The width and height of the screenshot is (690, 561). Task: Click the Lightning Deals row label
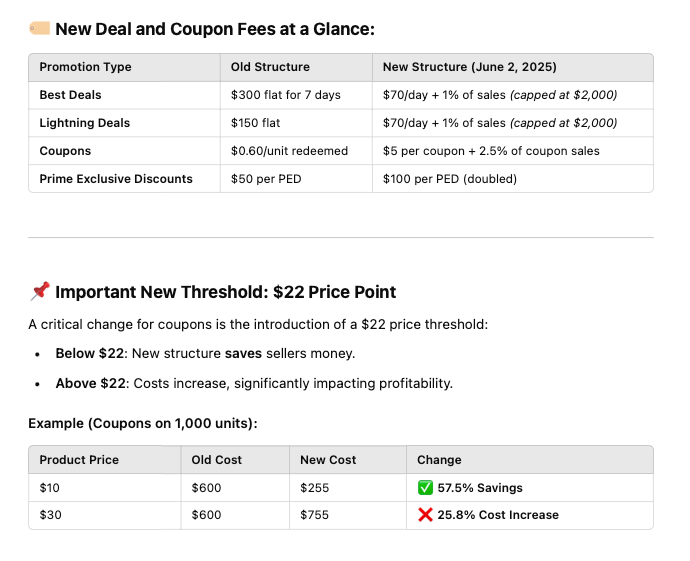(84, 123)
